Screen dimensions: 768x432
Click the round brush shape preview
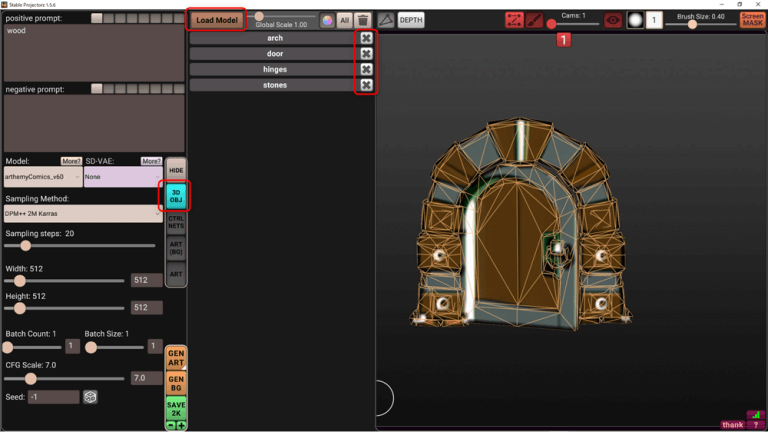coord(635,20)
